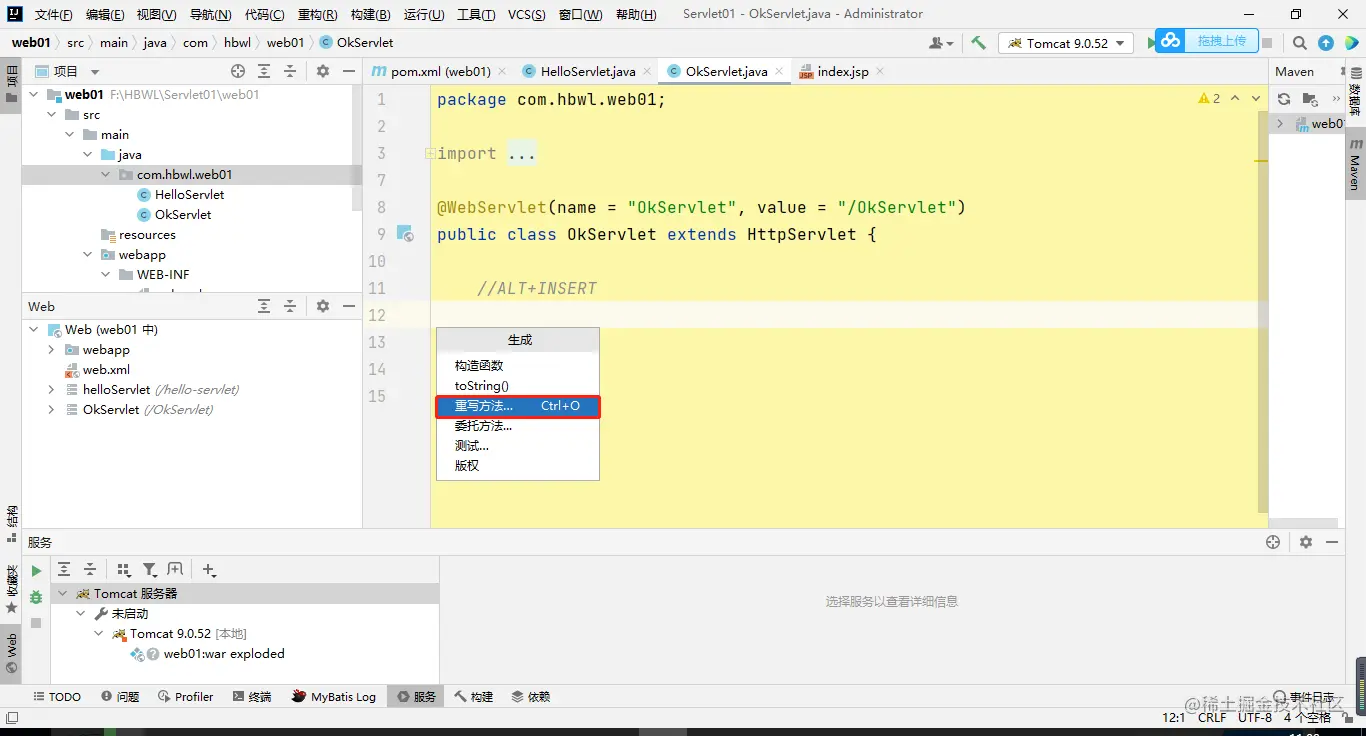Open the 重构(R) menu
Image resolution: width=1366 pixels, height=736 pixels.
click(x=318, y=14)
